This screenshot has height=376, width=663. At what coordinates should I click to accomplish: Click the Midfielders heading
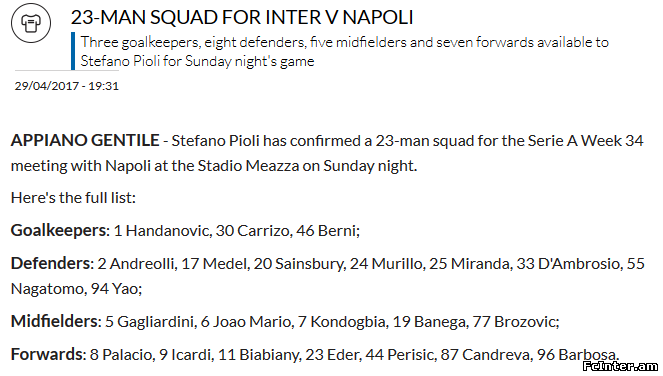(x=56, y=321)
